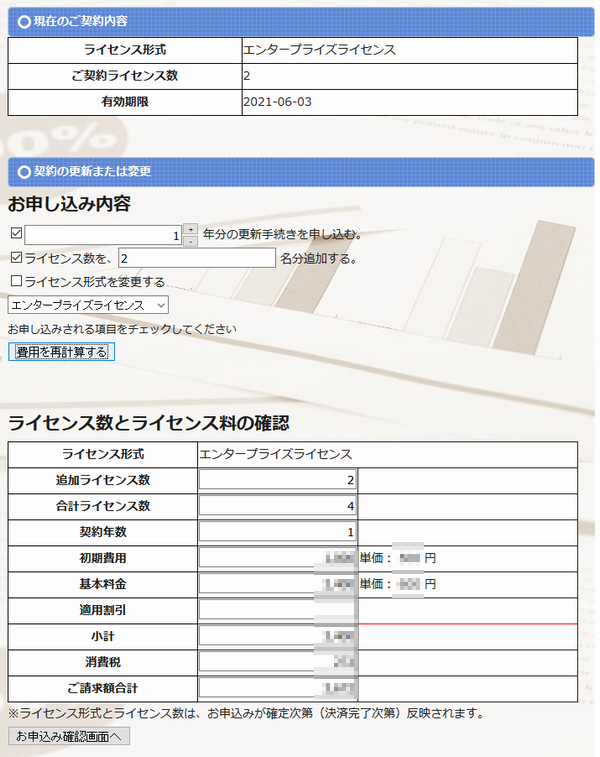This screenshot has height=757, width=600.
Task: Select the 合計ライセンス数 value field
Action: pyautogui.click(x=278, y=506)
